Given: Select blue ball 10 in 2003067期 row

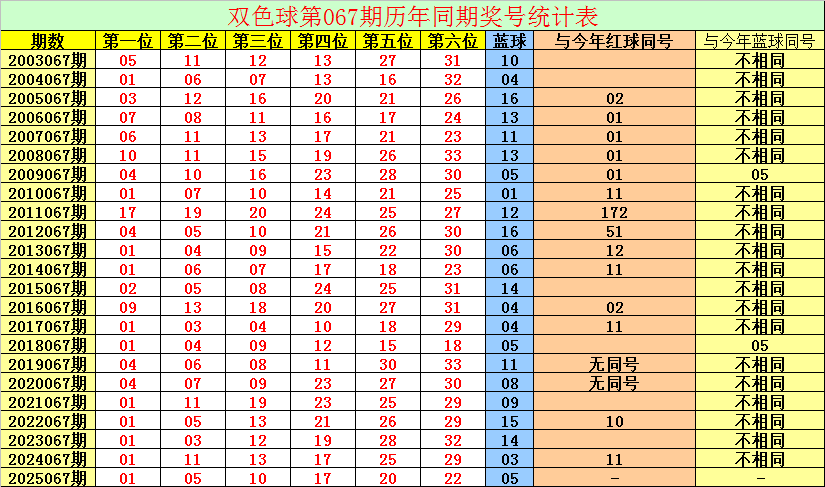Looking at the screenshot, I should pos(509,60).
